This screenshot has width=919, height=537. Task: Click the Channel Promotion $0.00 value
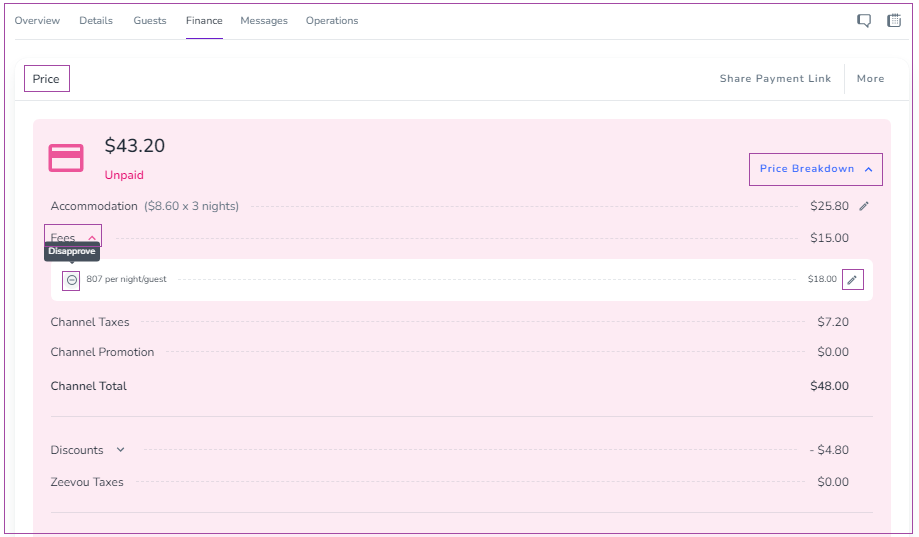(x=833, y=352)
